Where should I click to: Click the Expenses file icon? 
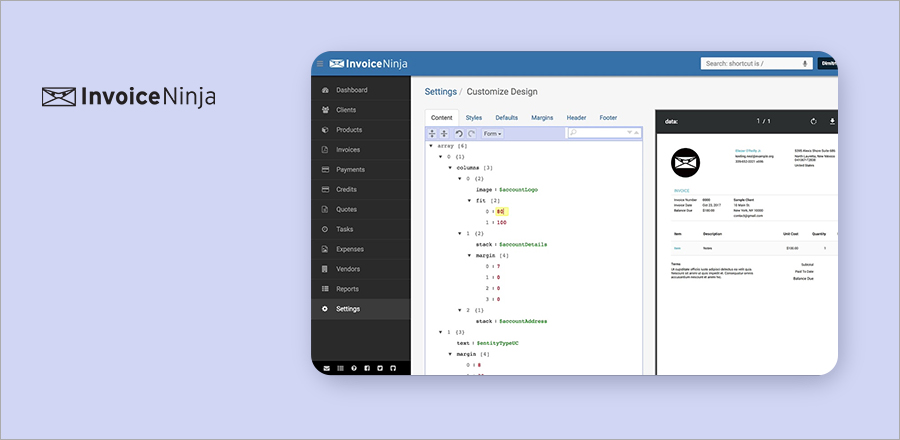coord(325,249)
